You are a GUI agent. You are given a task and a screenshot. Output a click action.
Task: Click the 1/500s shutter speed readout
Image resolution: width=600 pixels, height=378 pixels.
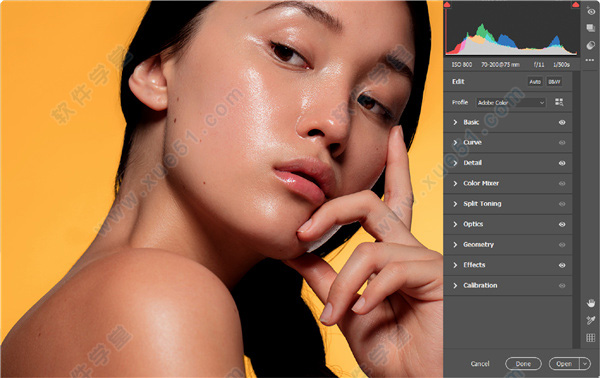(561, 65)
